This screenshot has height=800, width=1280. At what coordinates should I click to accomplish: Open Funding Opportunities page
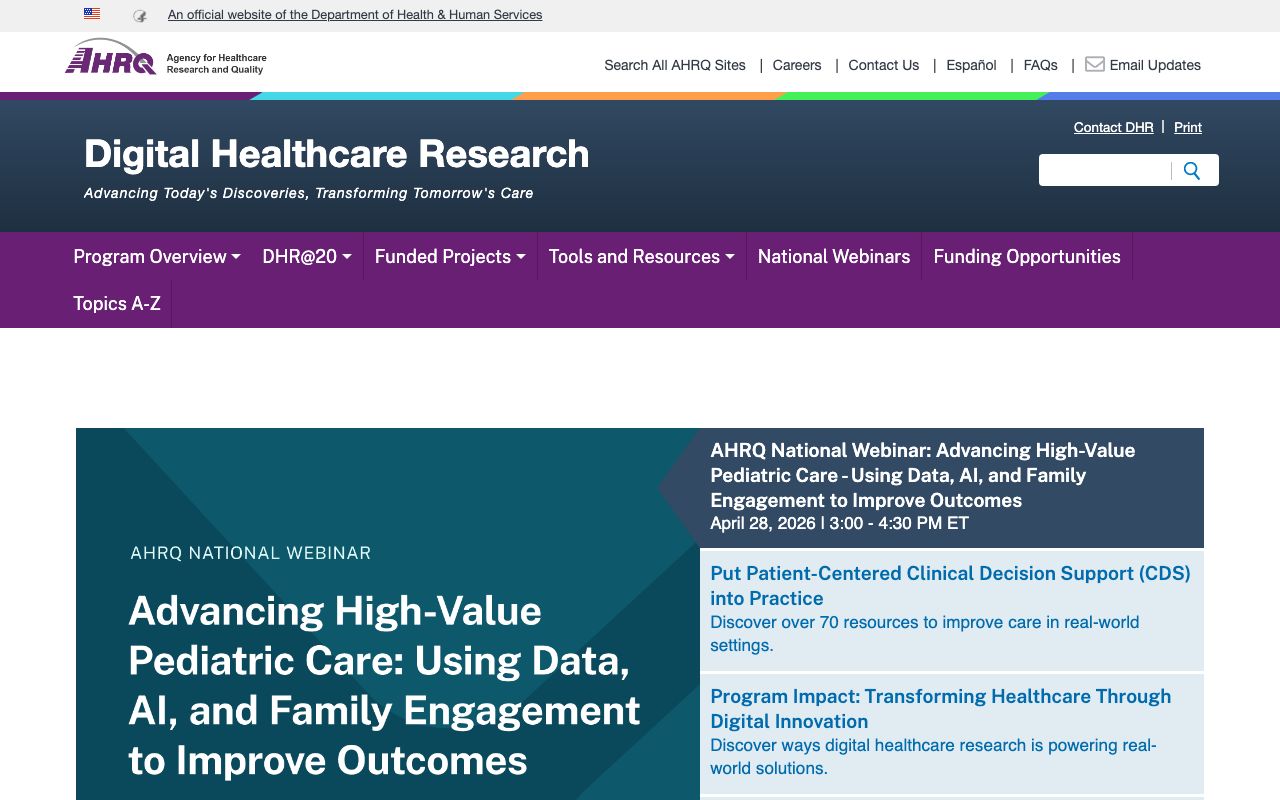[1027, 257]
